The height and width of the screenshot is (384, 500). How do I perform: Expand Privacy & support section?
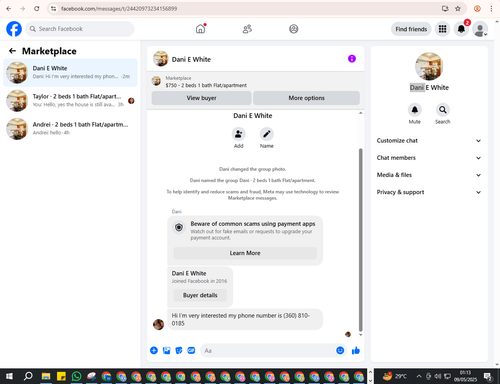pyautogui.click(x=429, y=192)
